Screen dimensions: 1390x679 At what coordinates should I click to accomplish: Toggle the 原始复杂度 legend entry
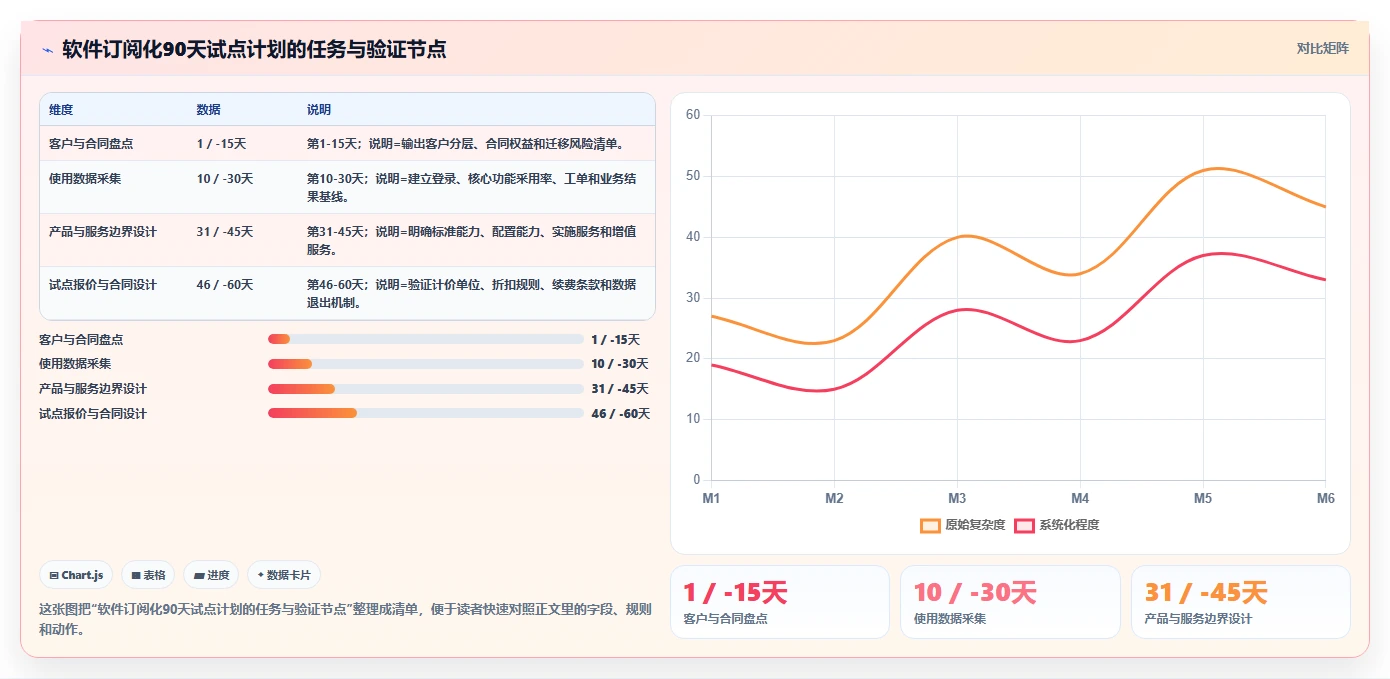click(x=963, y=525)
